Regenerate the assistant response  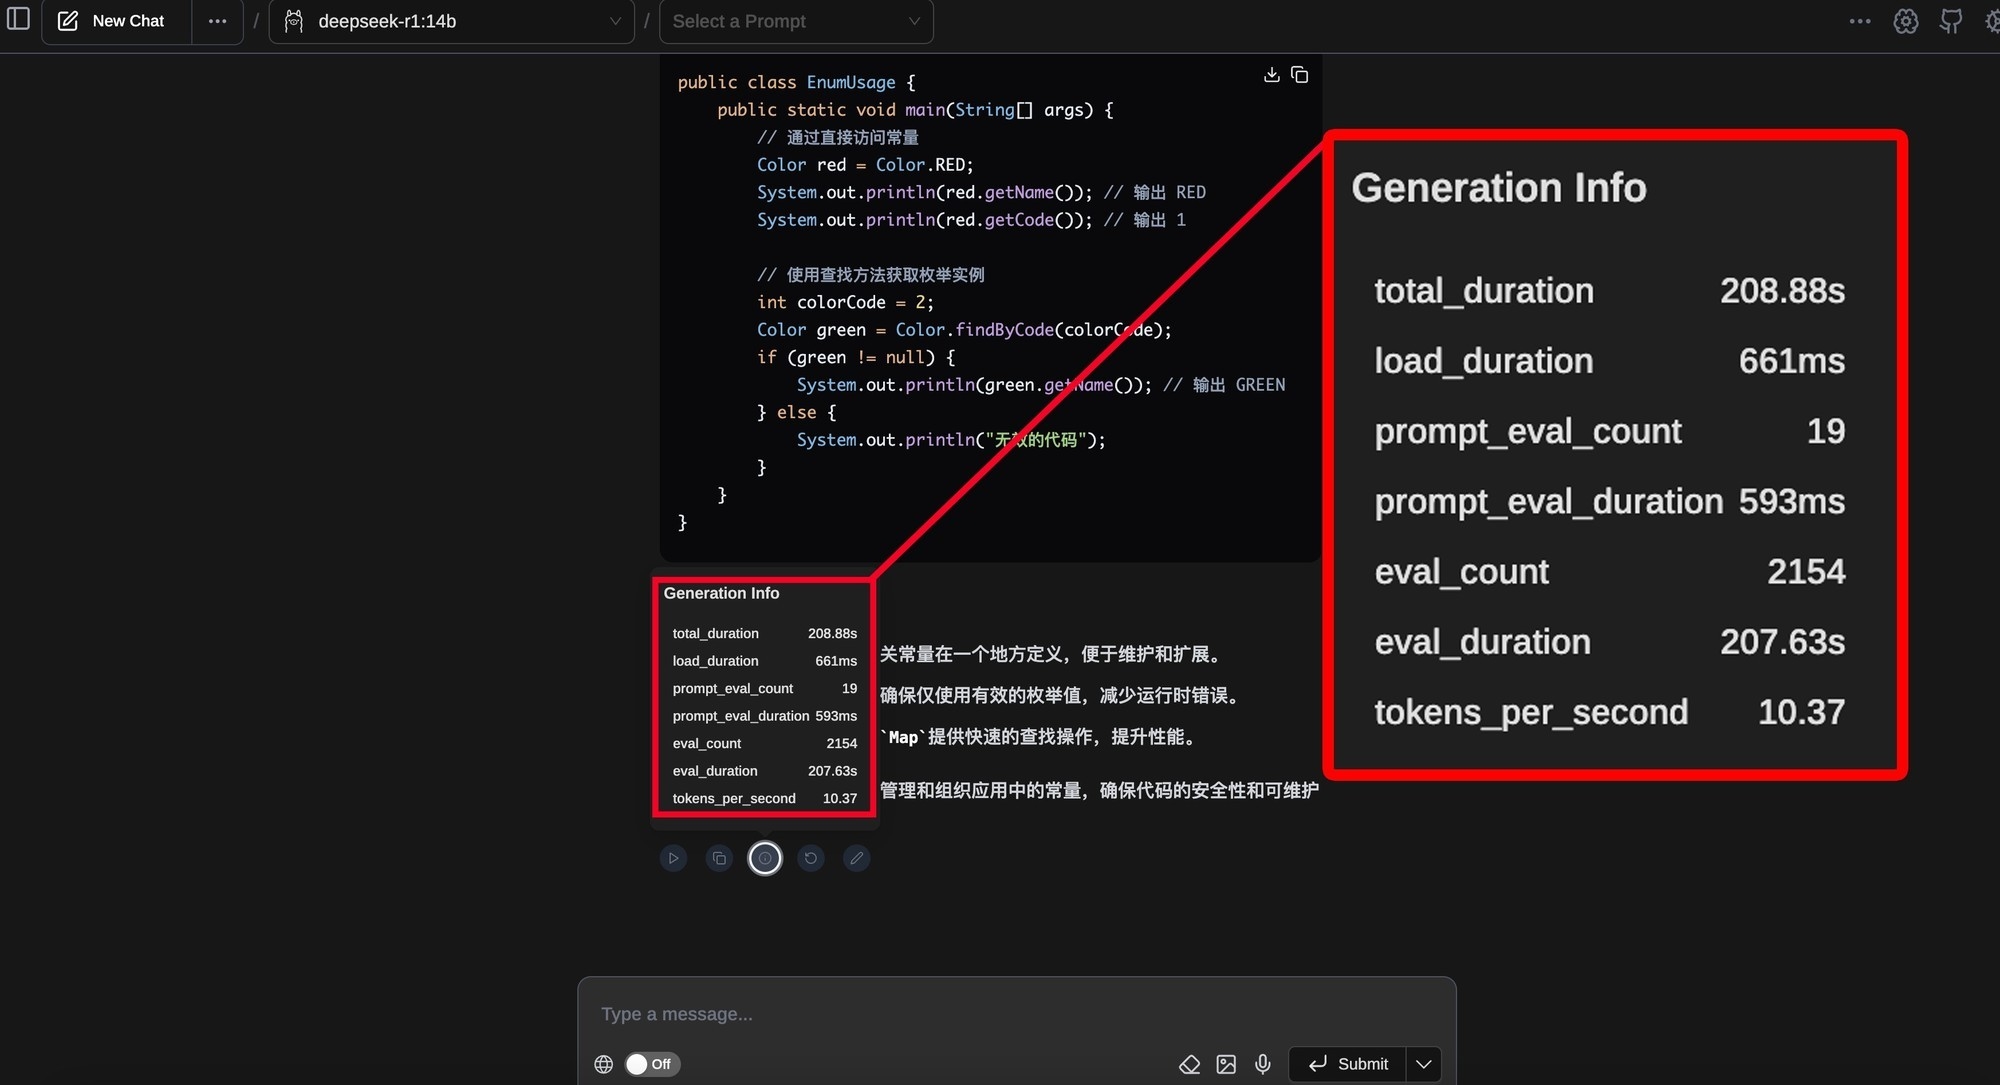tap(811, 858)
